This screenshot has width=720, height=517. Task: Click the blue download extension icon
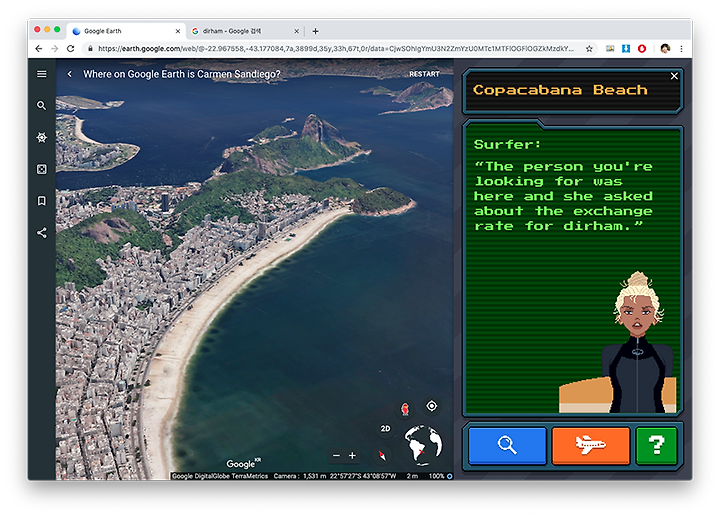[626, 48]
